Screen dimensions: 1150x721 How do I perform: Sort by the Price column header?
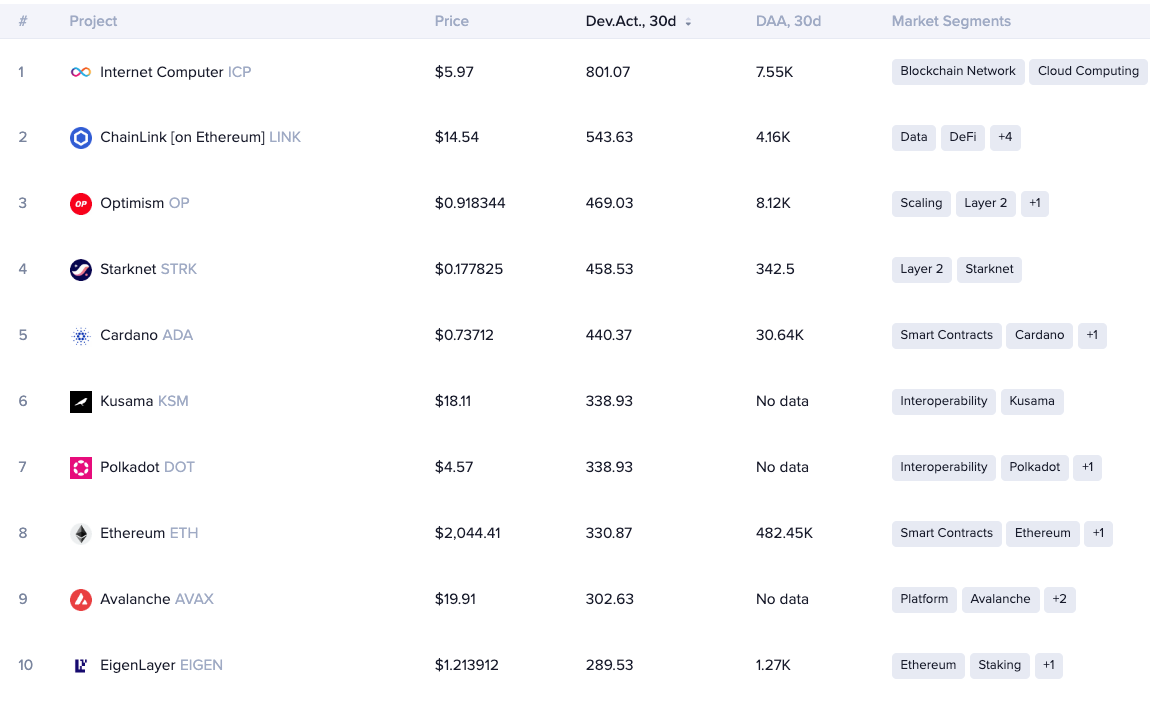[x=452, y=21]
